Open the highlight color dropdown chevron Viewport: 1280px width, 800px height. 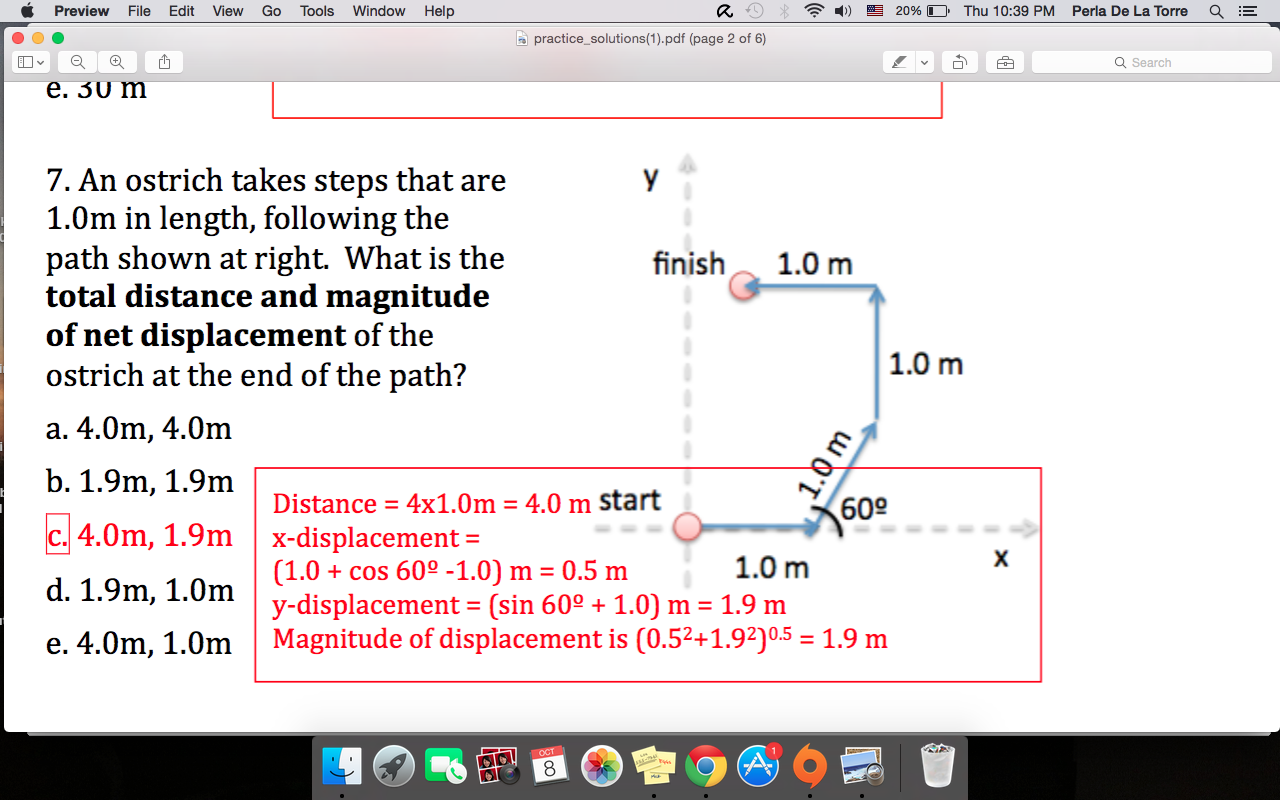coord(923,61)
